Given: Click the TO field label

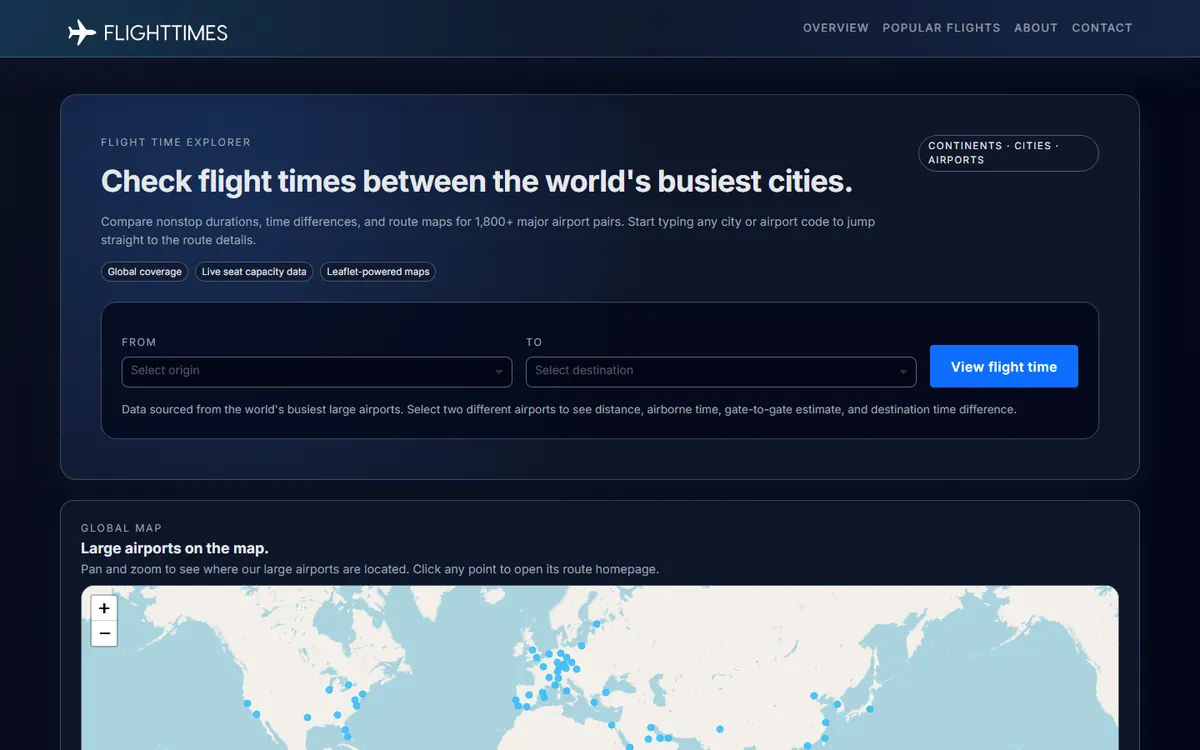Looking at the screenshot, I should (534, 342).
